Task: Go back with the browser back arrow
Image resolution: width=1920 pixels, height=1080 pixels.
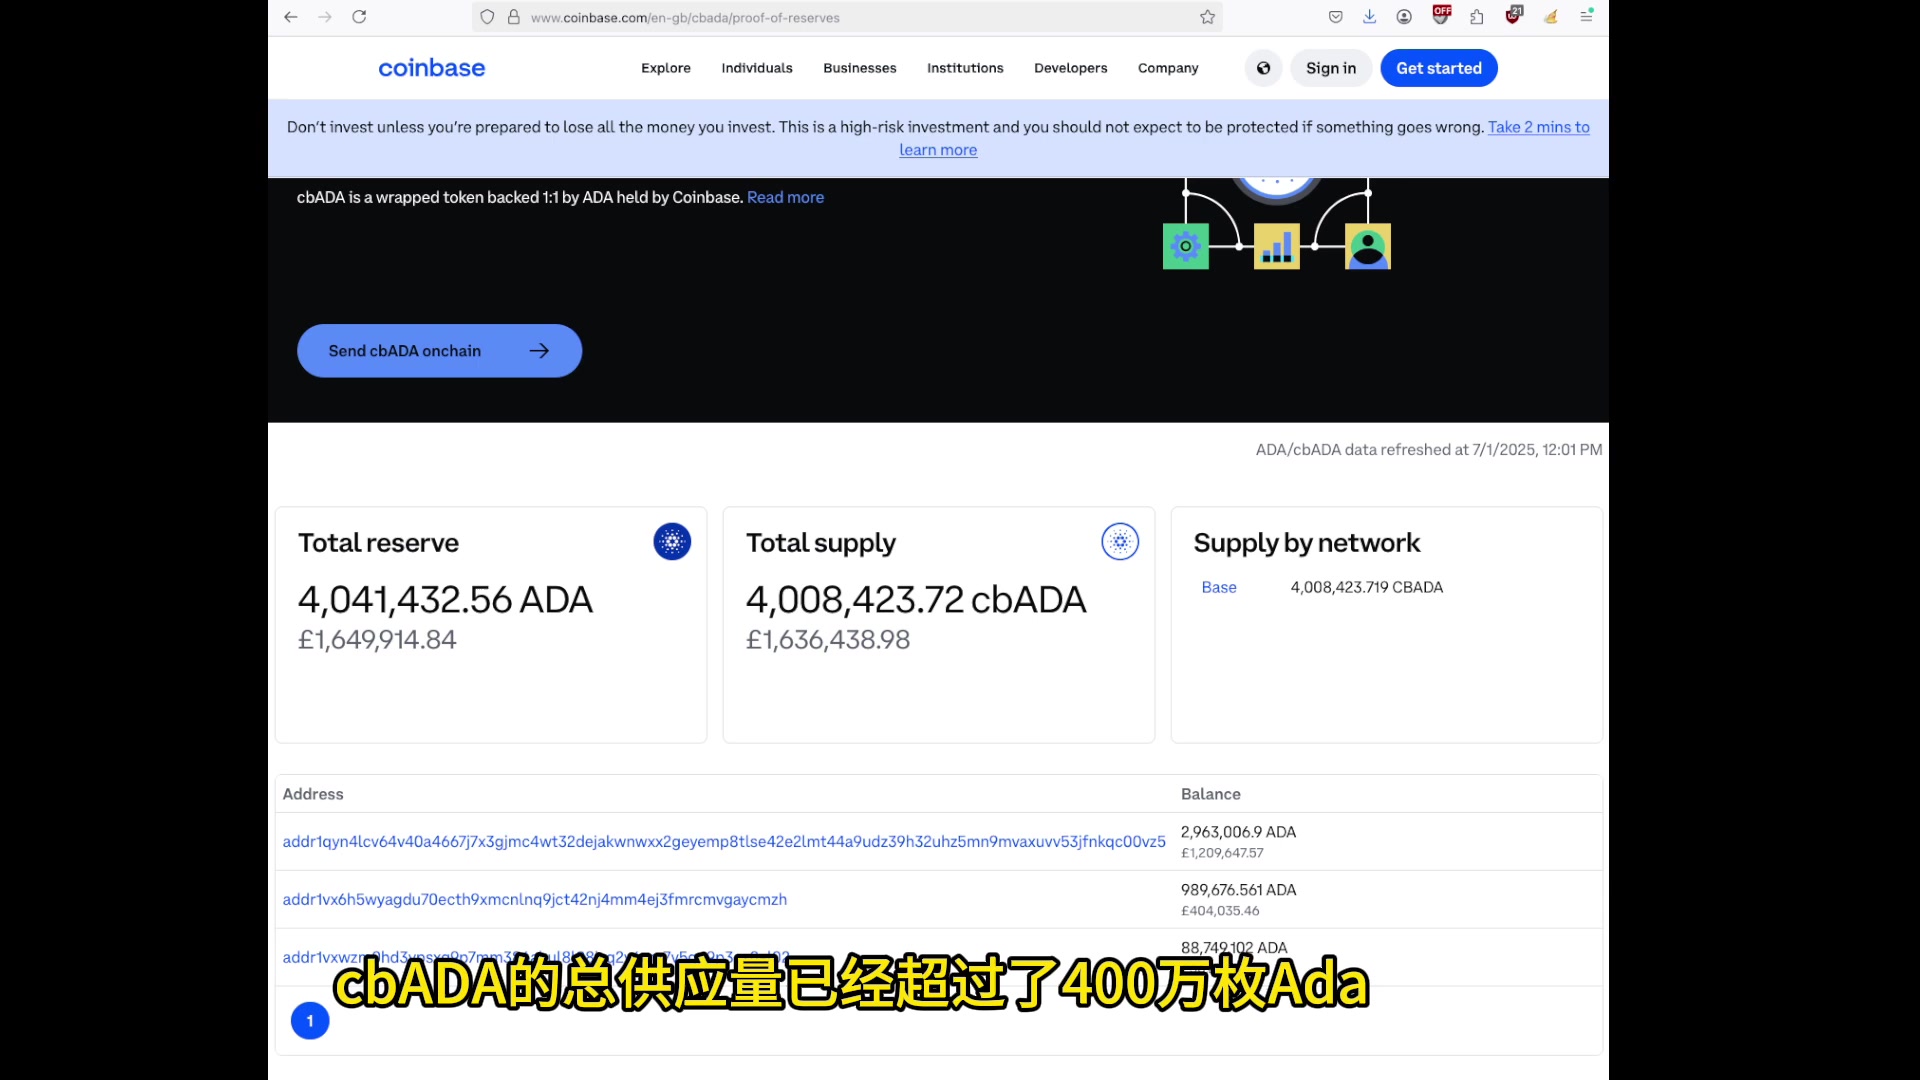Action: (291, 17)
